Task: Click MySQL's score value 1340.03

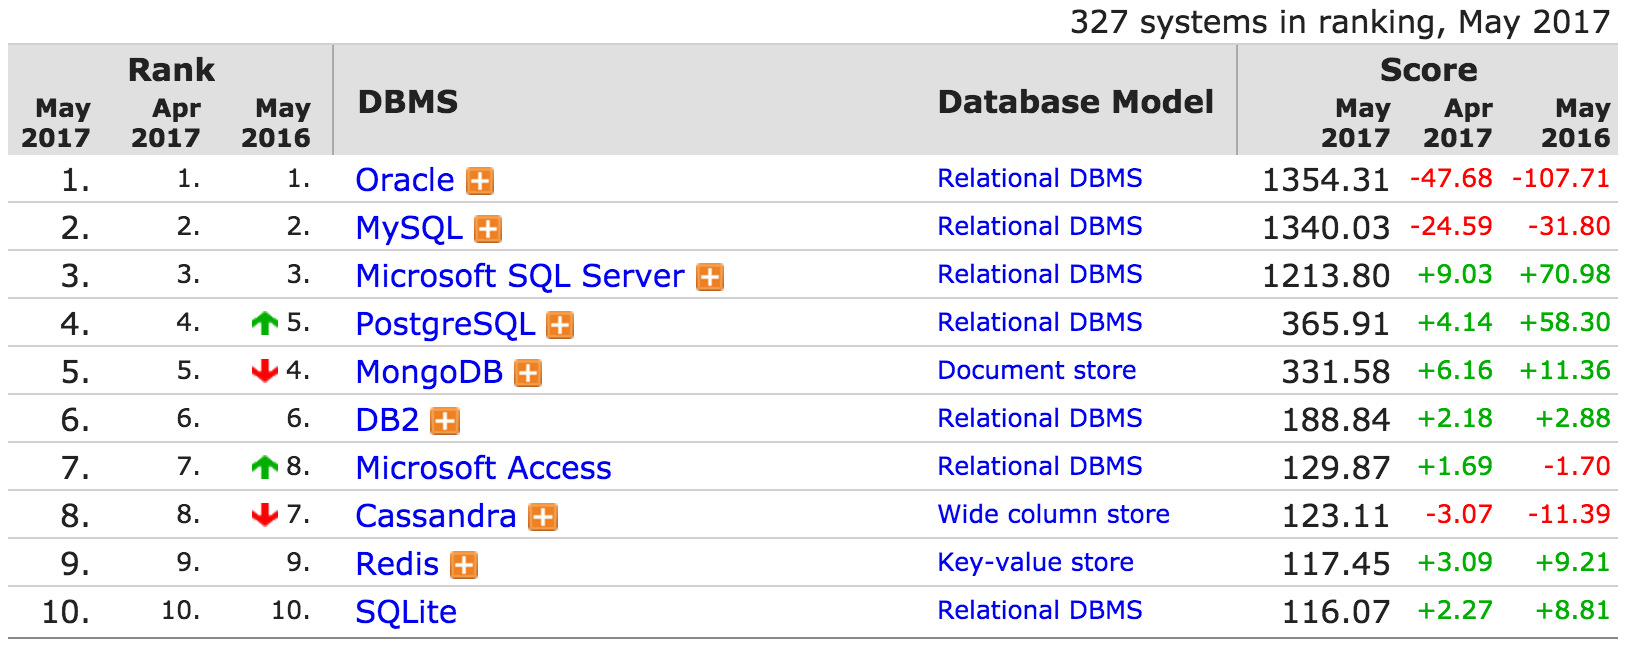Action: coord(1326,228)
